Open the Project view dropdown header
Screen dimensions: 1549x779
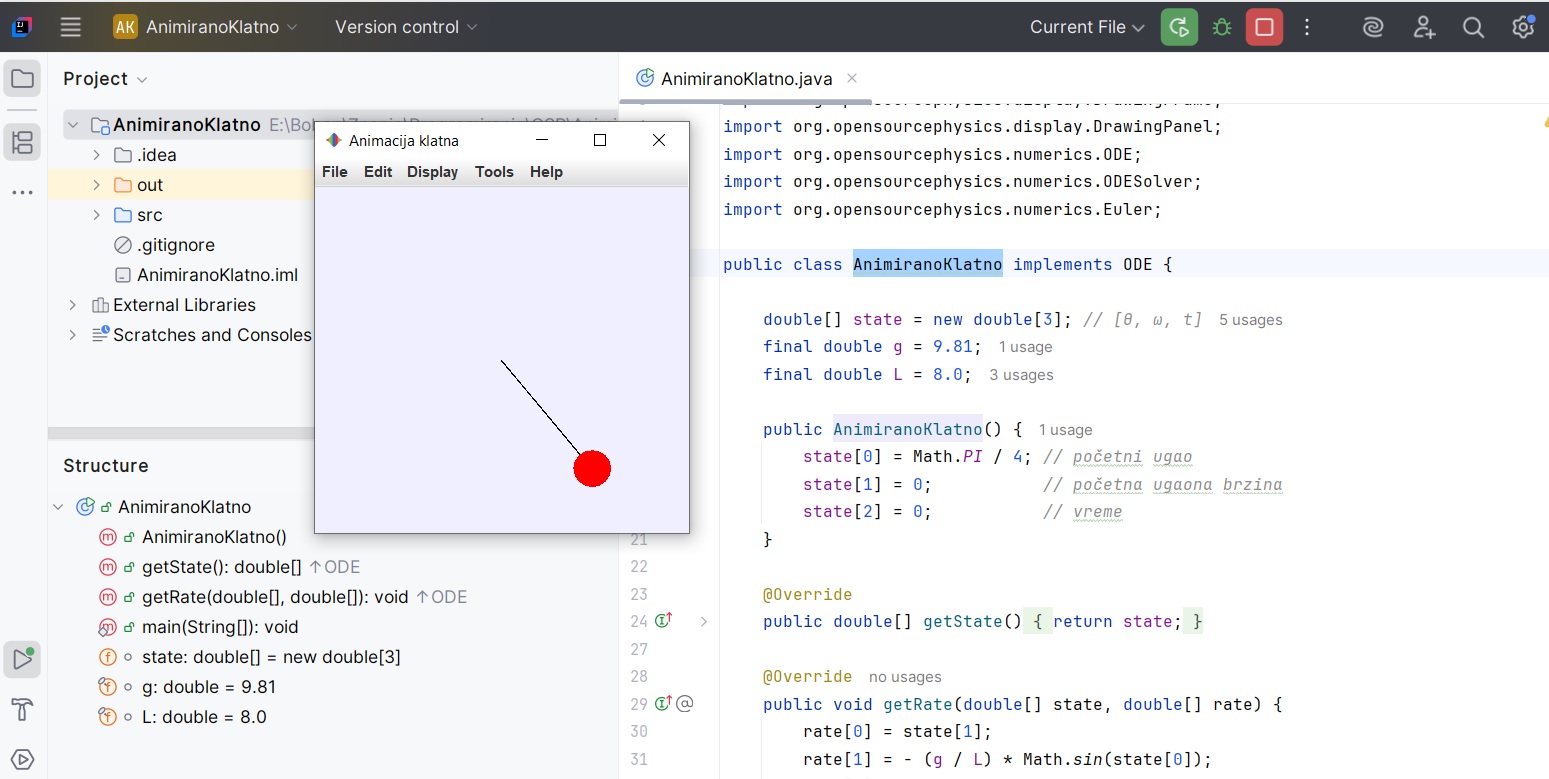(105, 79)
